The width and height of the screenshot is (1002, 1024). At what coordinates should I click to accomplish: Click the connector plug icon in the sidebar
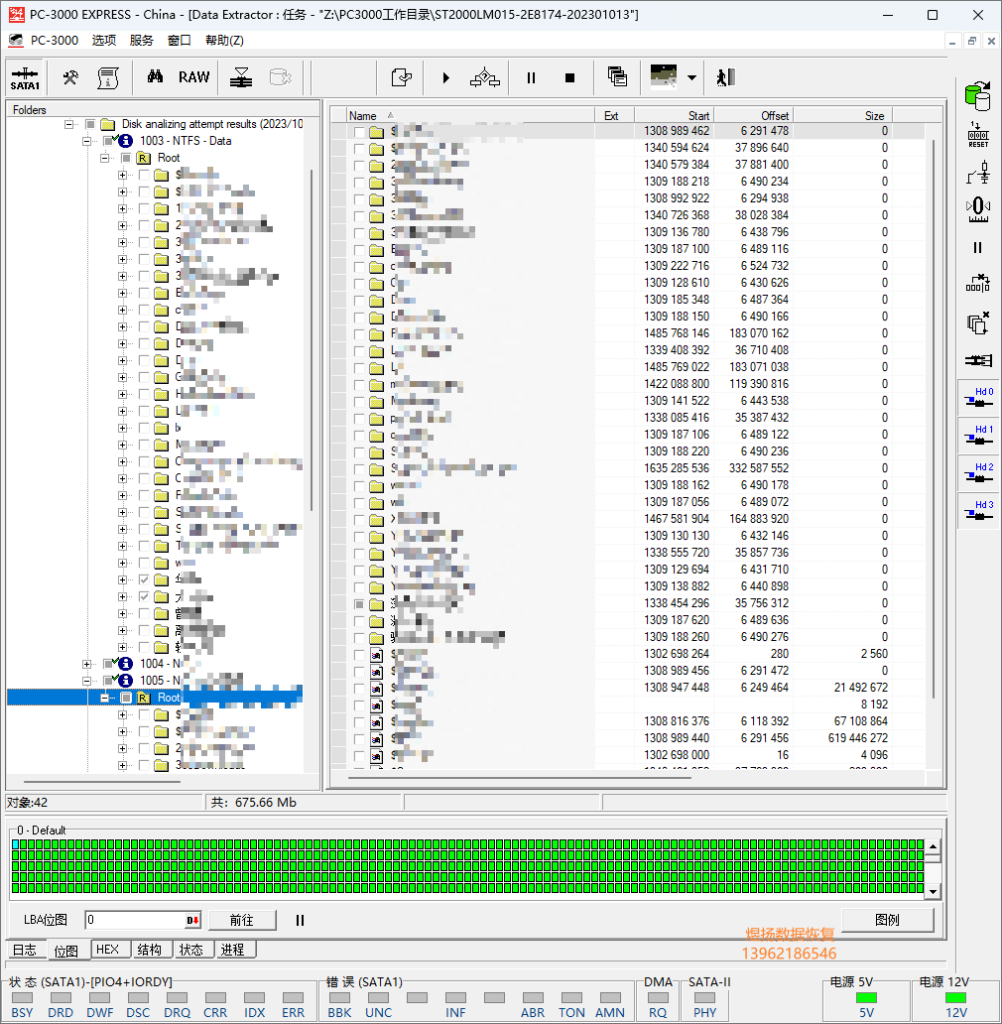(978, 360)
